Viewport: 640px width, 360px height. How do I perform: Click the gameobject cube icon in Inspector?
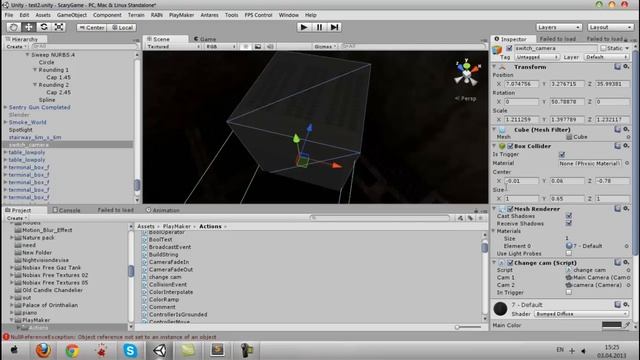(497, 50)
